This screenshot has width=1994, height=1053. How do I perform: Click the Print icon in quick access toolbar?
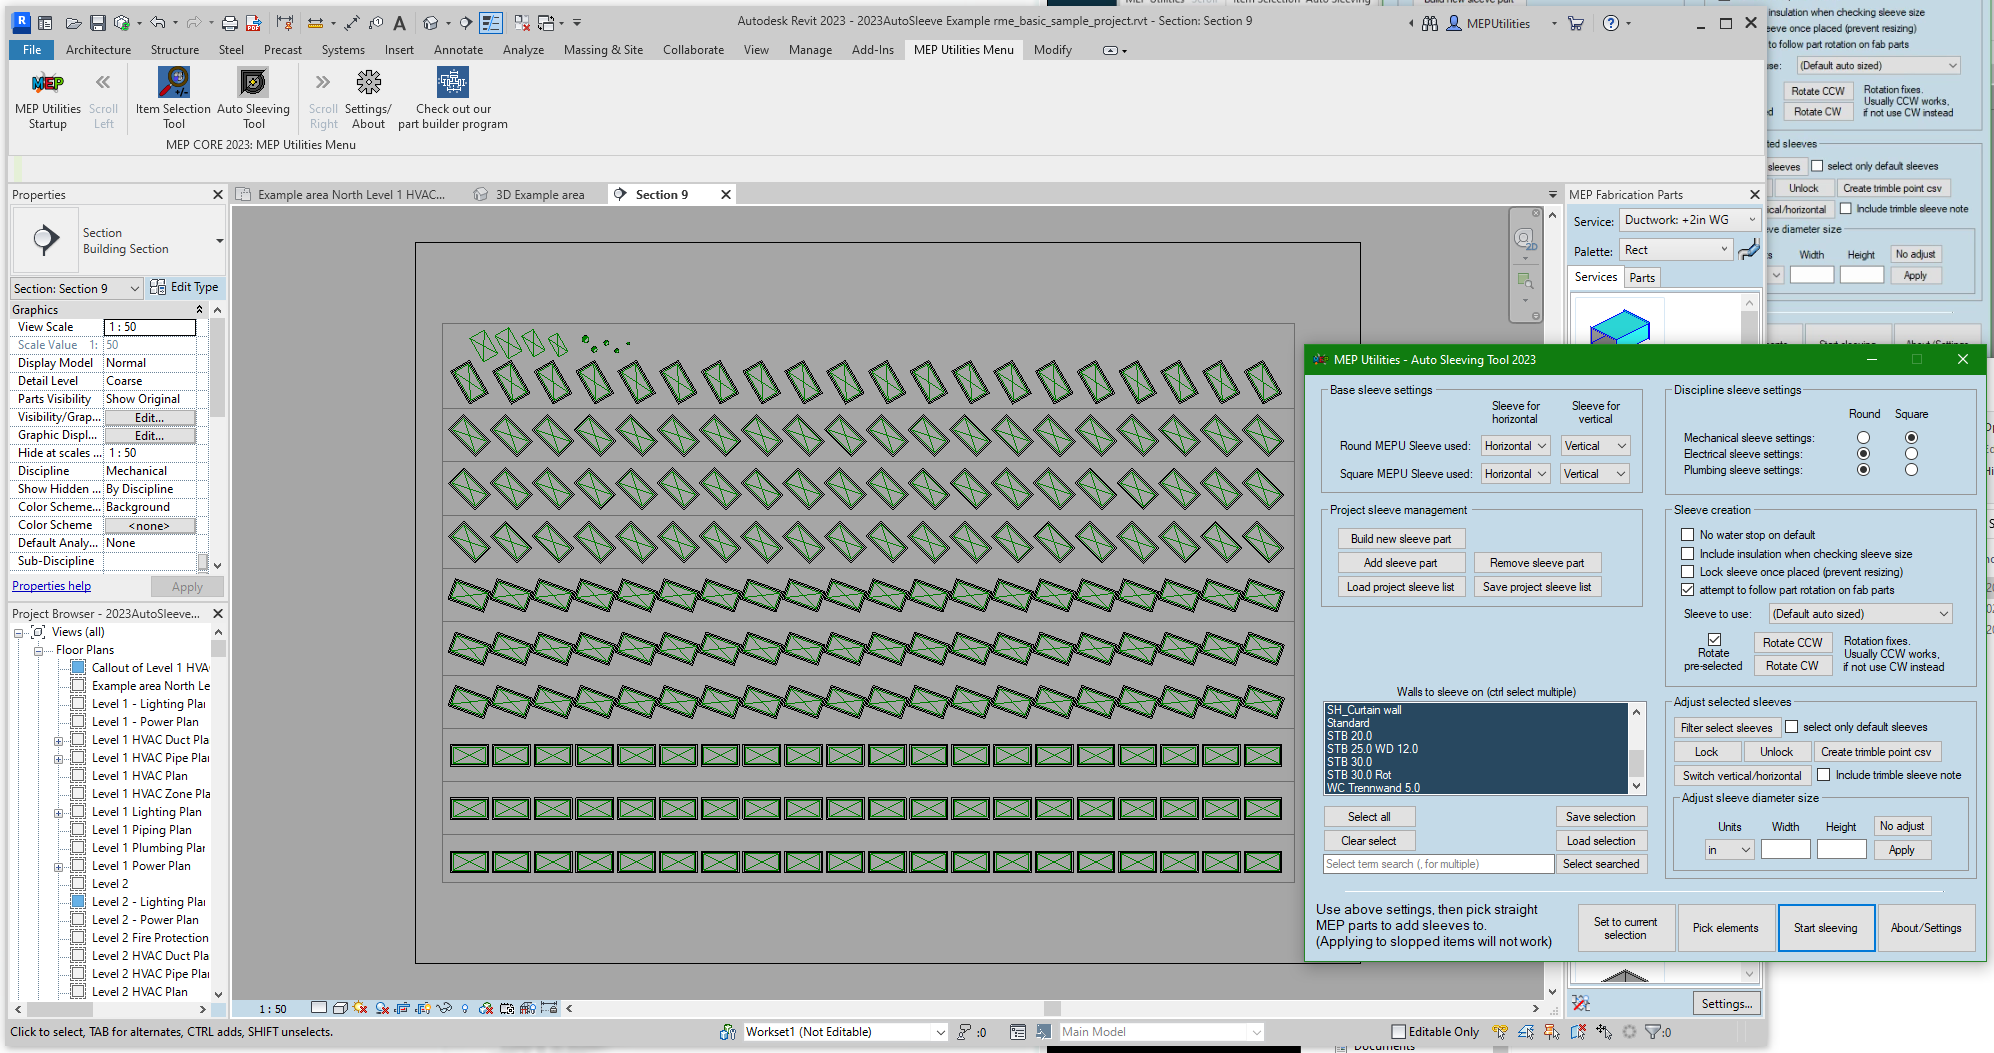click(x=230, y=22)
